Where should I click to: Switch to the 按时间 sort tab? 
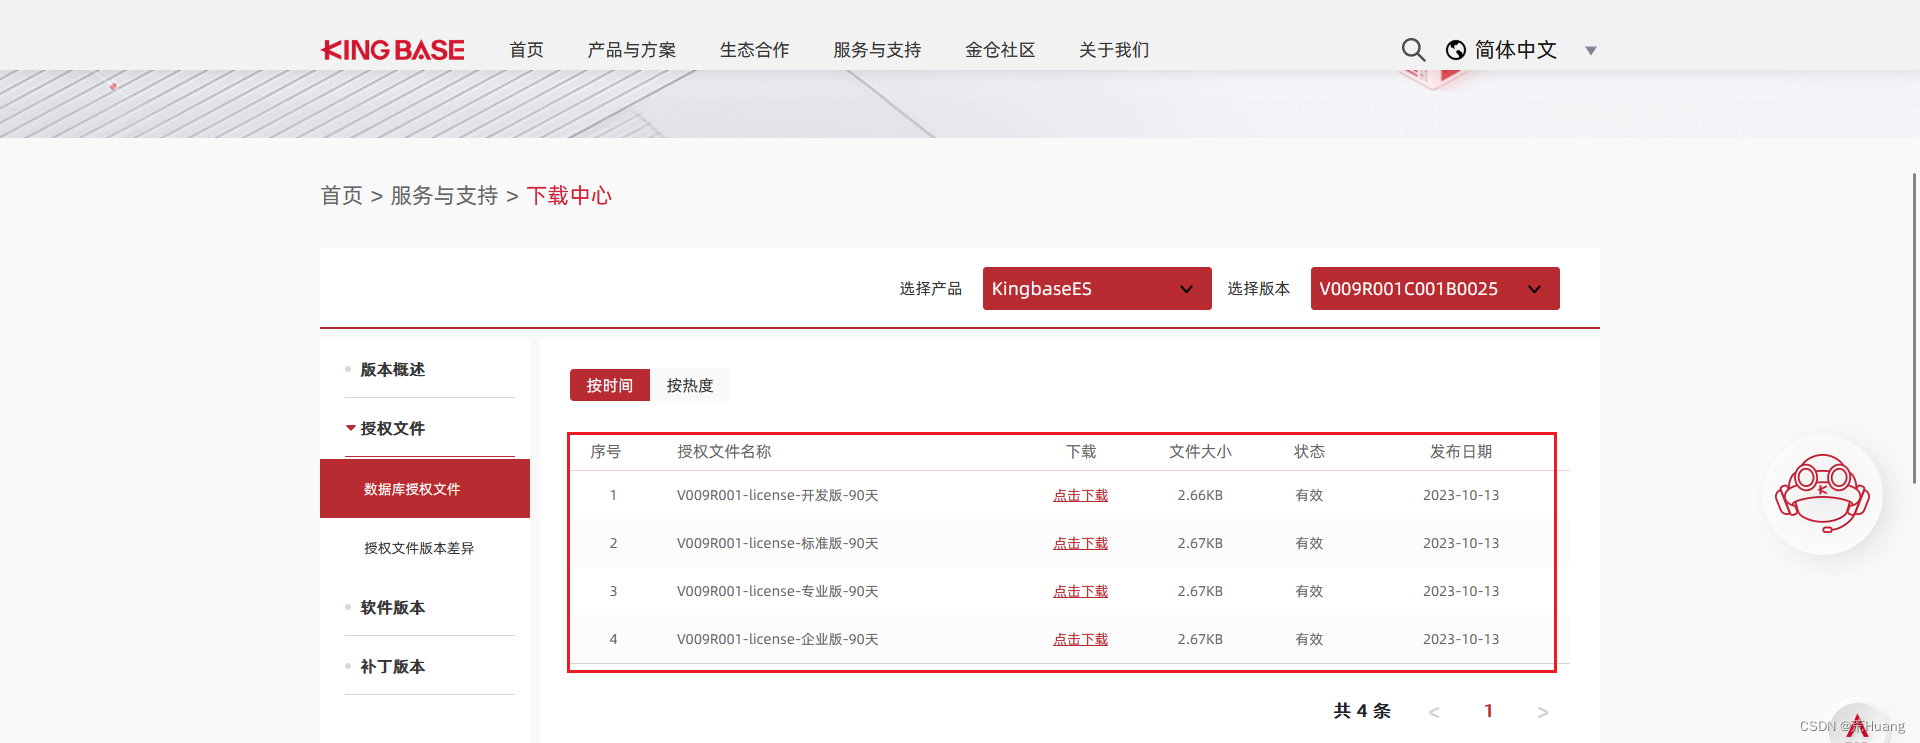click(x=610, y=385)
